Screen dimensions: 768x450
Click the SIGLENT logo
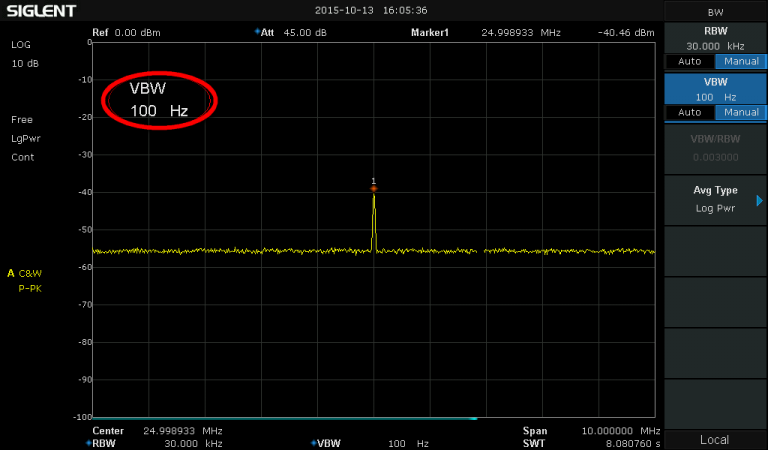41,11
